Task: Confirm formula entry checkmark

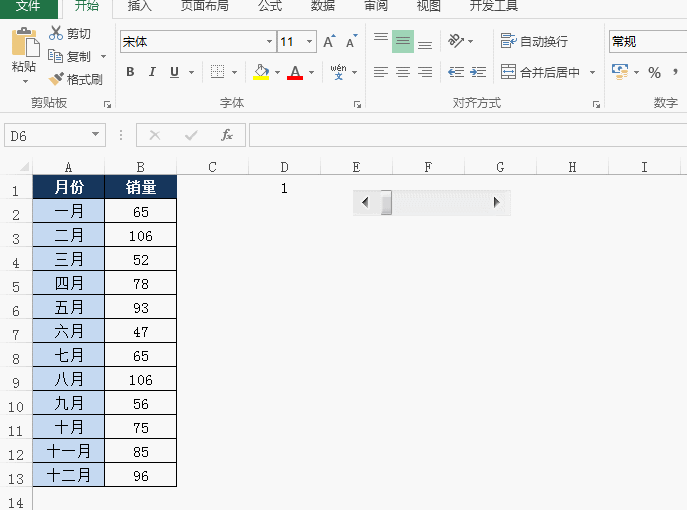Action: point(191,135)
